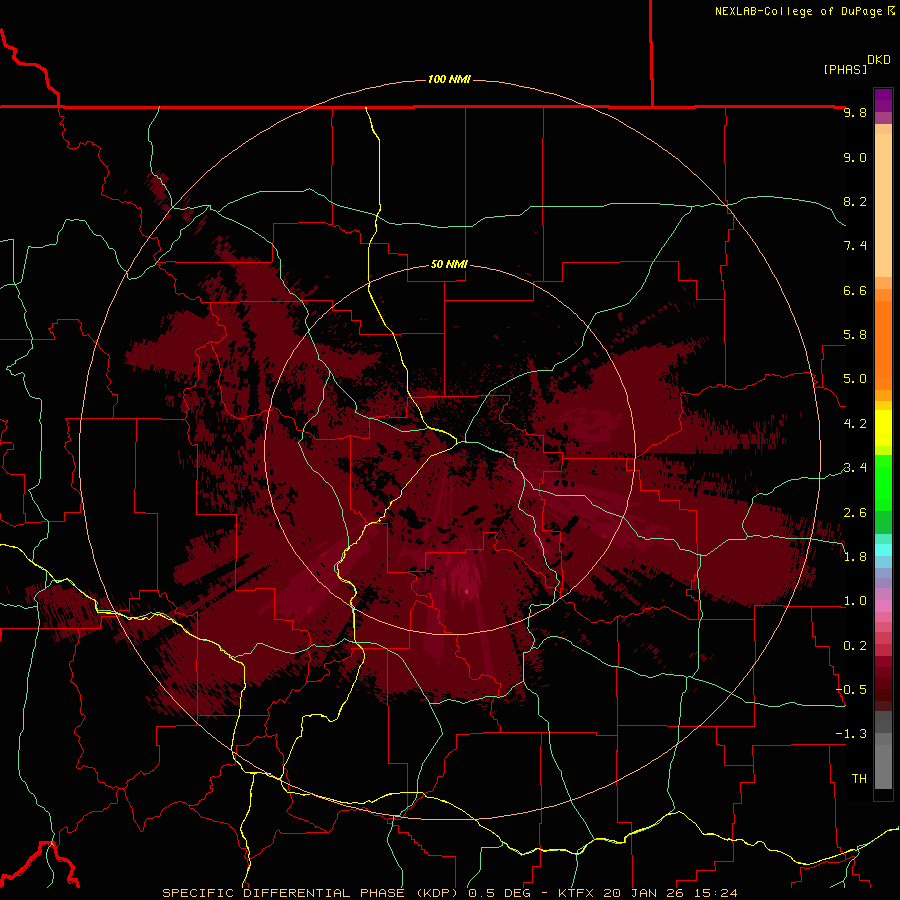The height and width of the screenshot is (900, 900).
Task: Click the -1.3 value on color scale
Action: pyautogui.click(x=851, y=734)
